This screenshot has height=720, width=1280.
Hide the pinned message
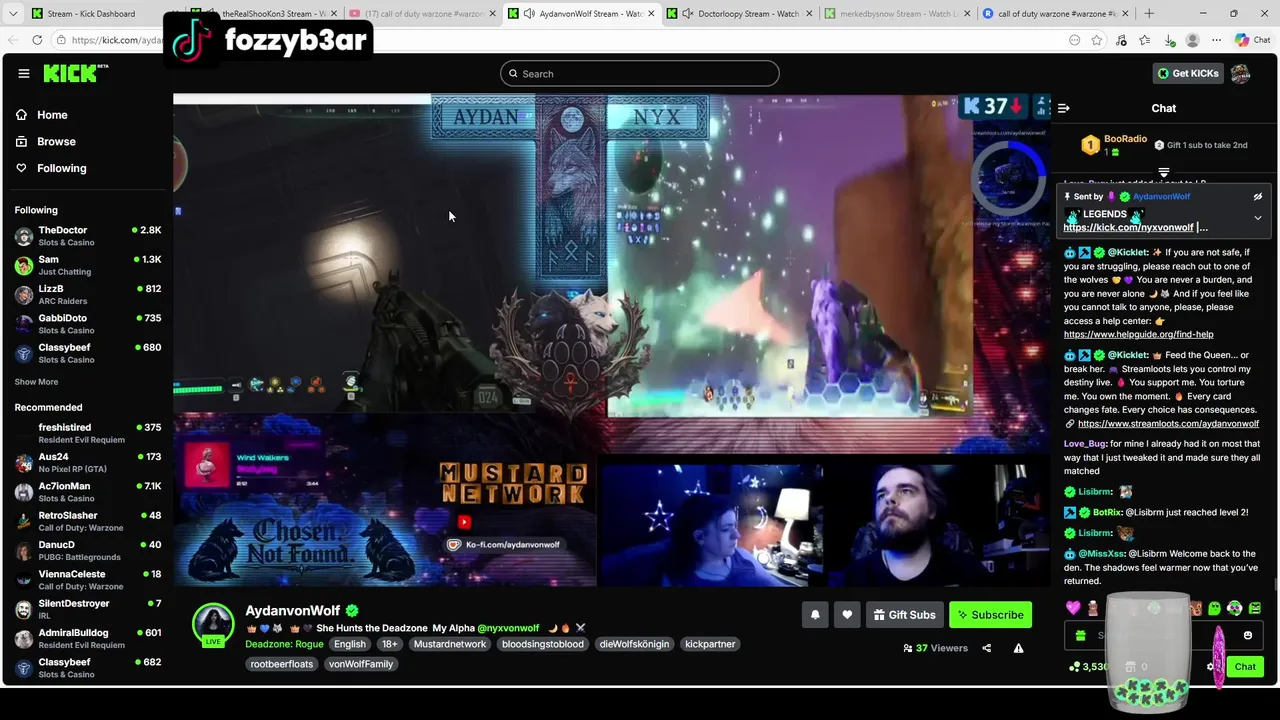(x=1258, y=197)
